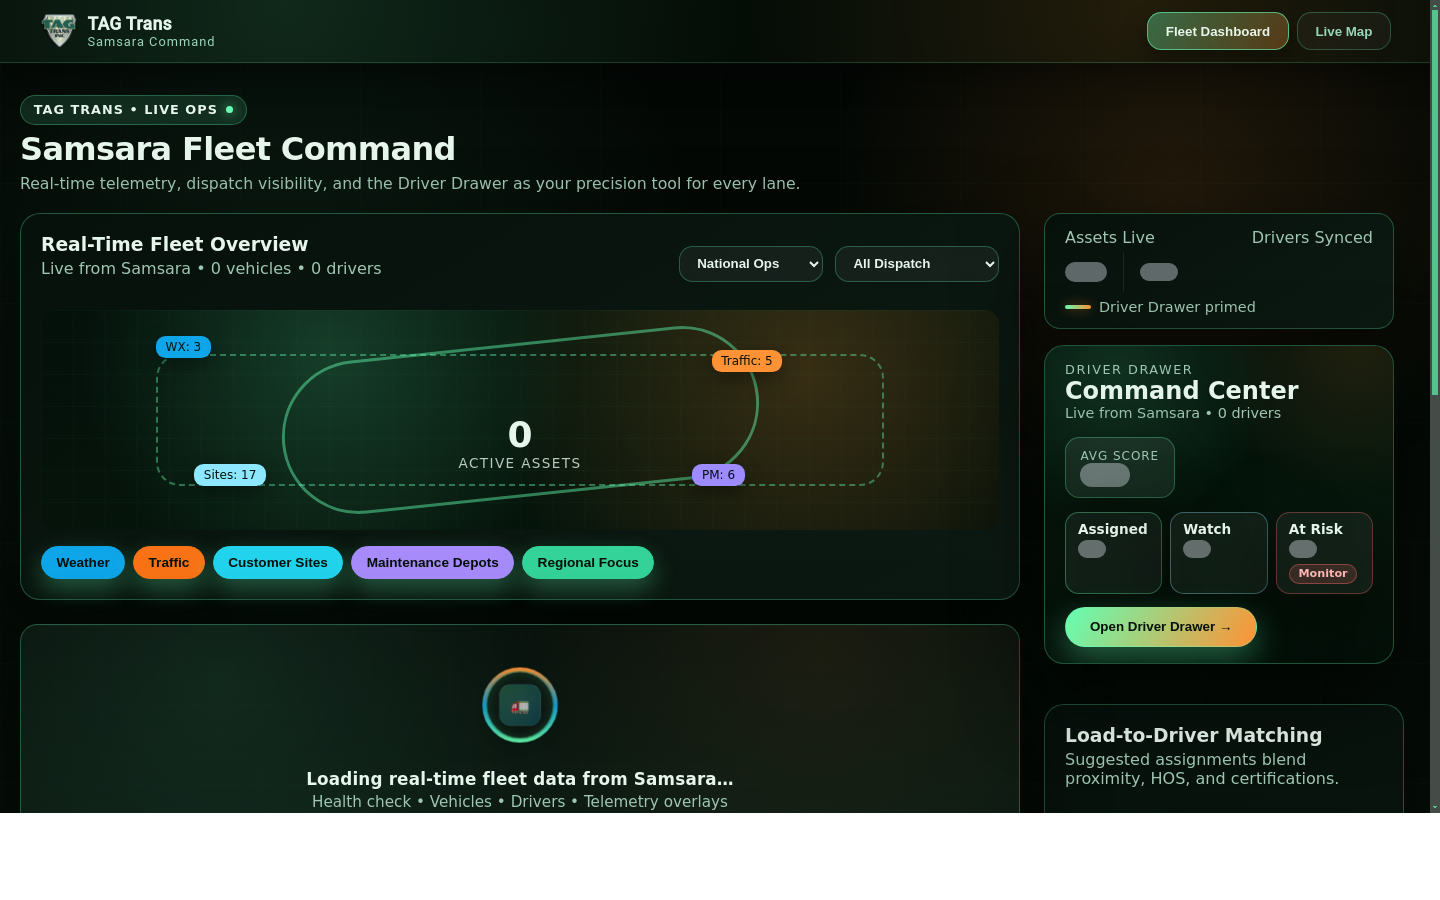Toggle the Regional Focus overlay chip
1440x900 pixels.
tap(588, 563)
